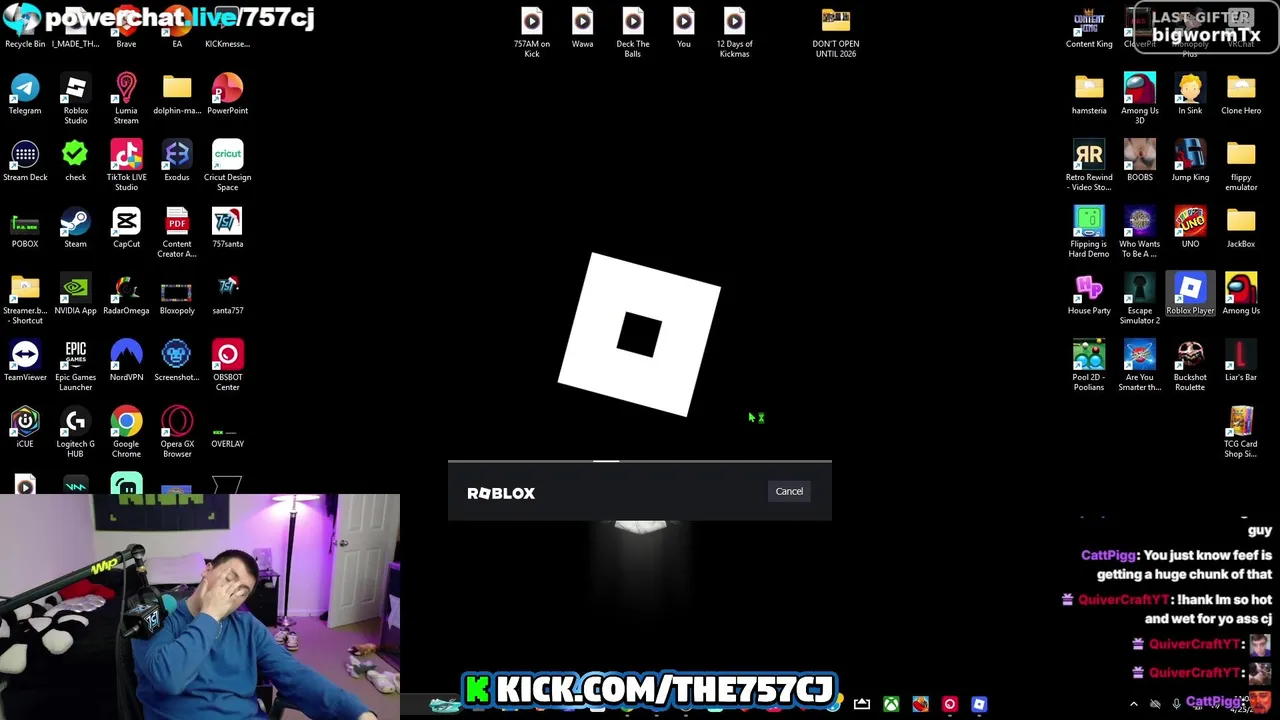Viewport: 1280px width, 720px height.
Task: Launch Steam from the desktop
Action: click(75, 227)
